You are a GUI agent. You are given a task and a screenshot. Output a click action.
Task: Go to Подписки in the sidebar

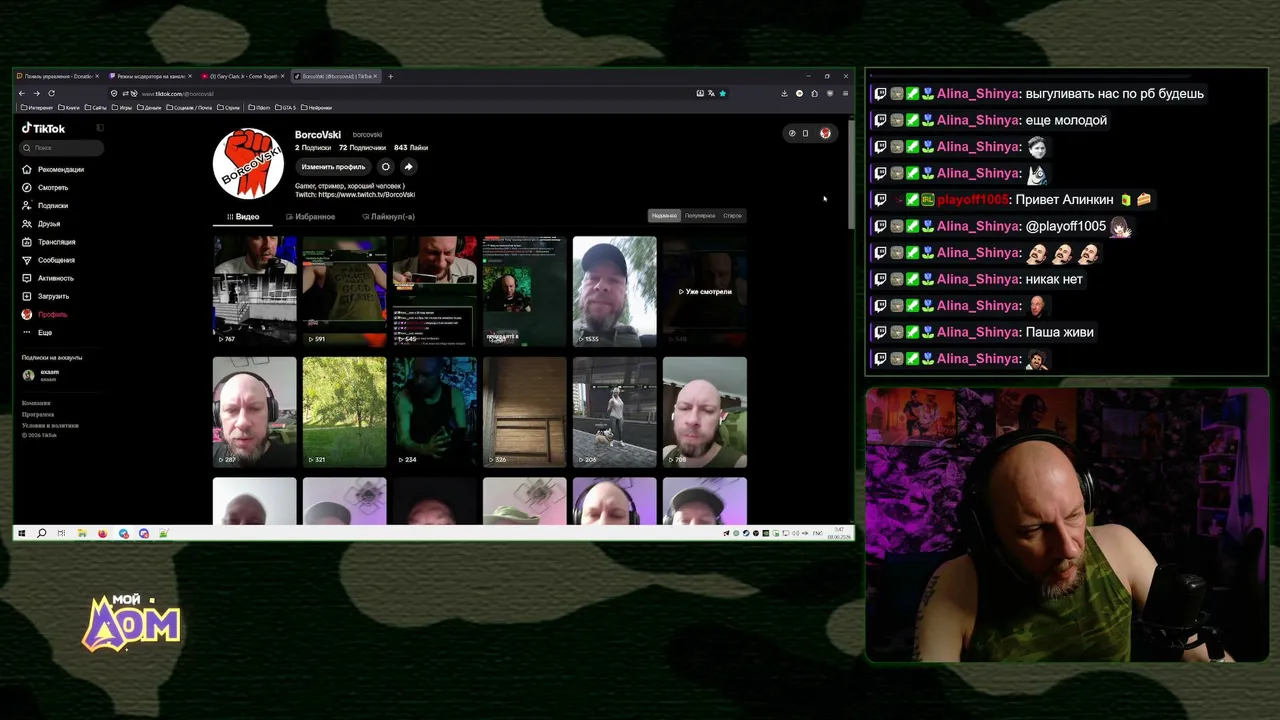pos(46,206)
